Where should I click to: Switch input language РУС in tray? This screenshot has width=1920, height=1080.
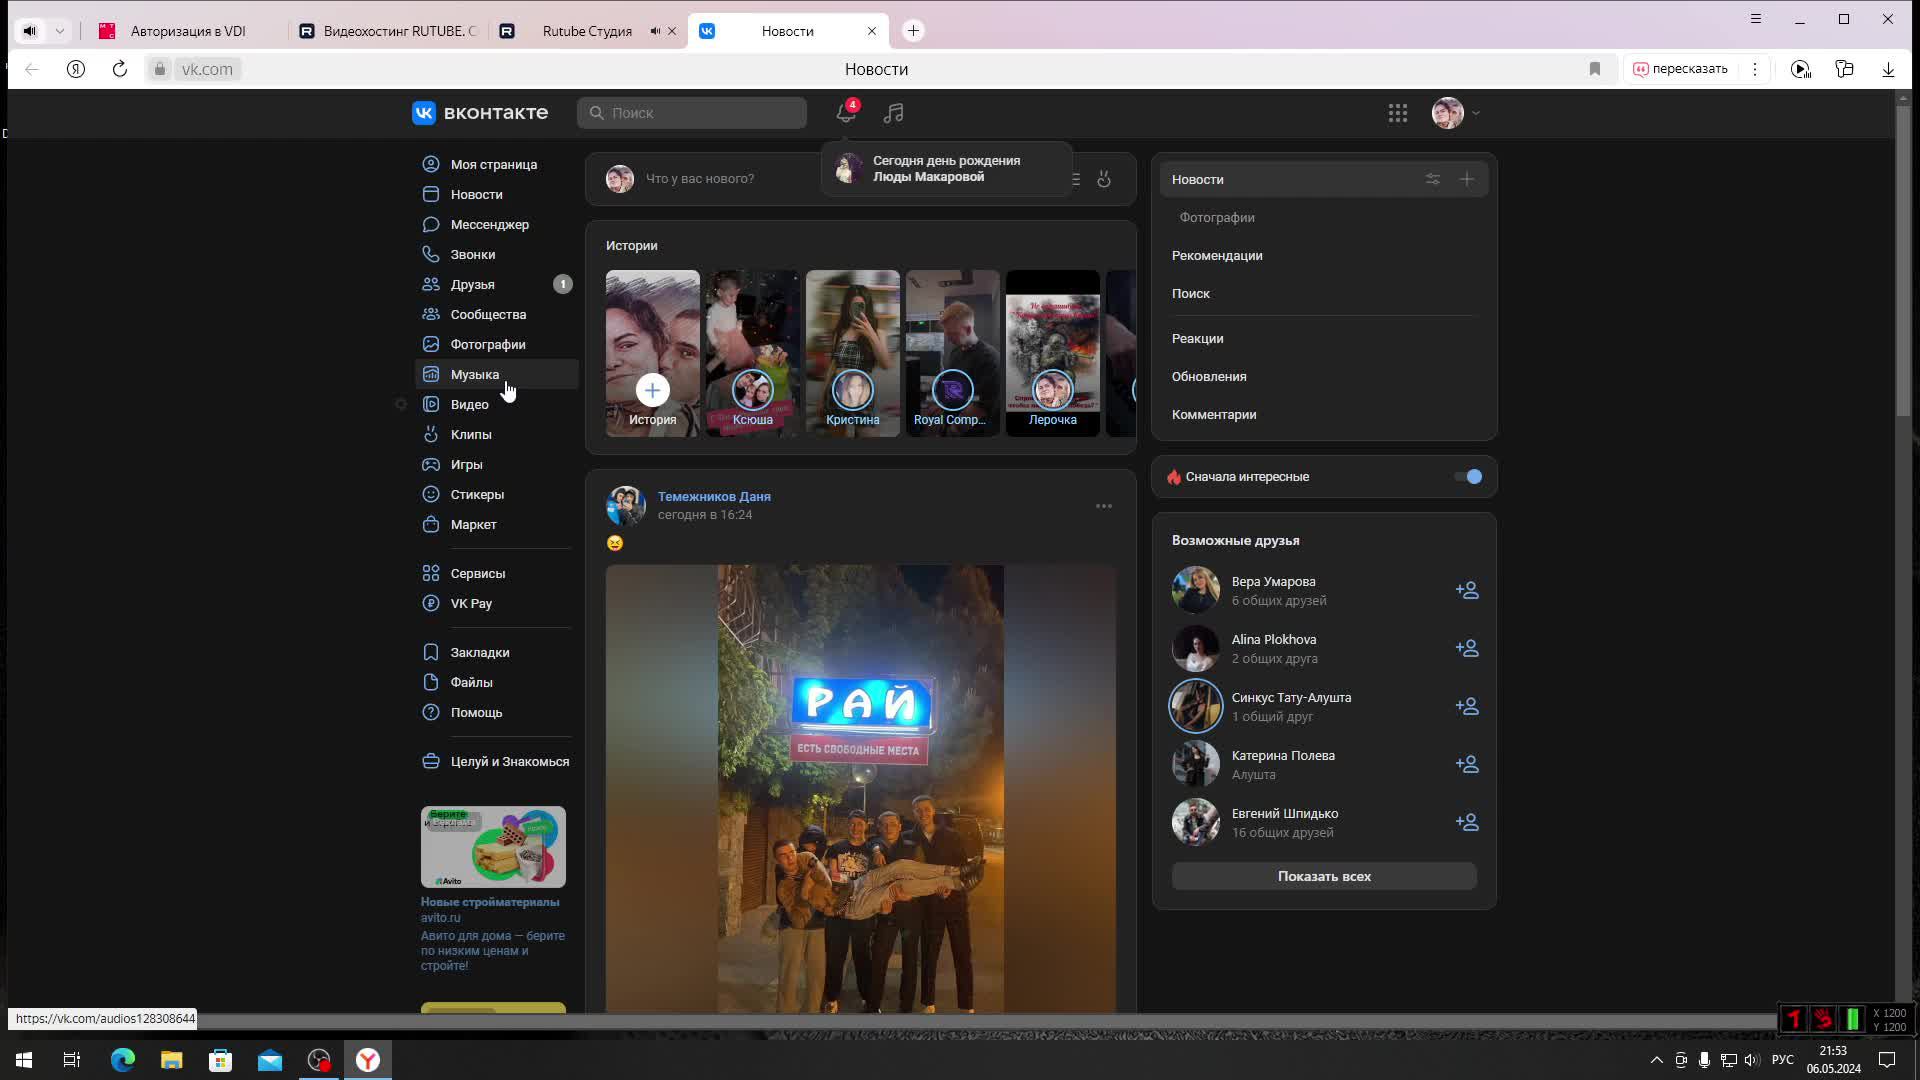[1782, 1060]
